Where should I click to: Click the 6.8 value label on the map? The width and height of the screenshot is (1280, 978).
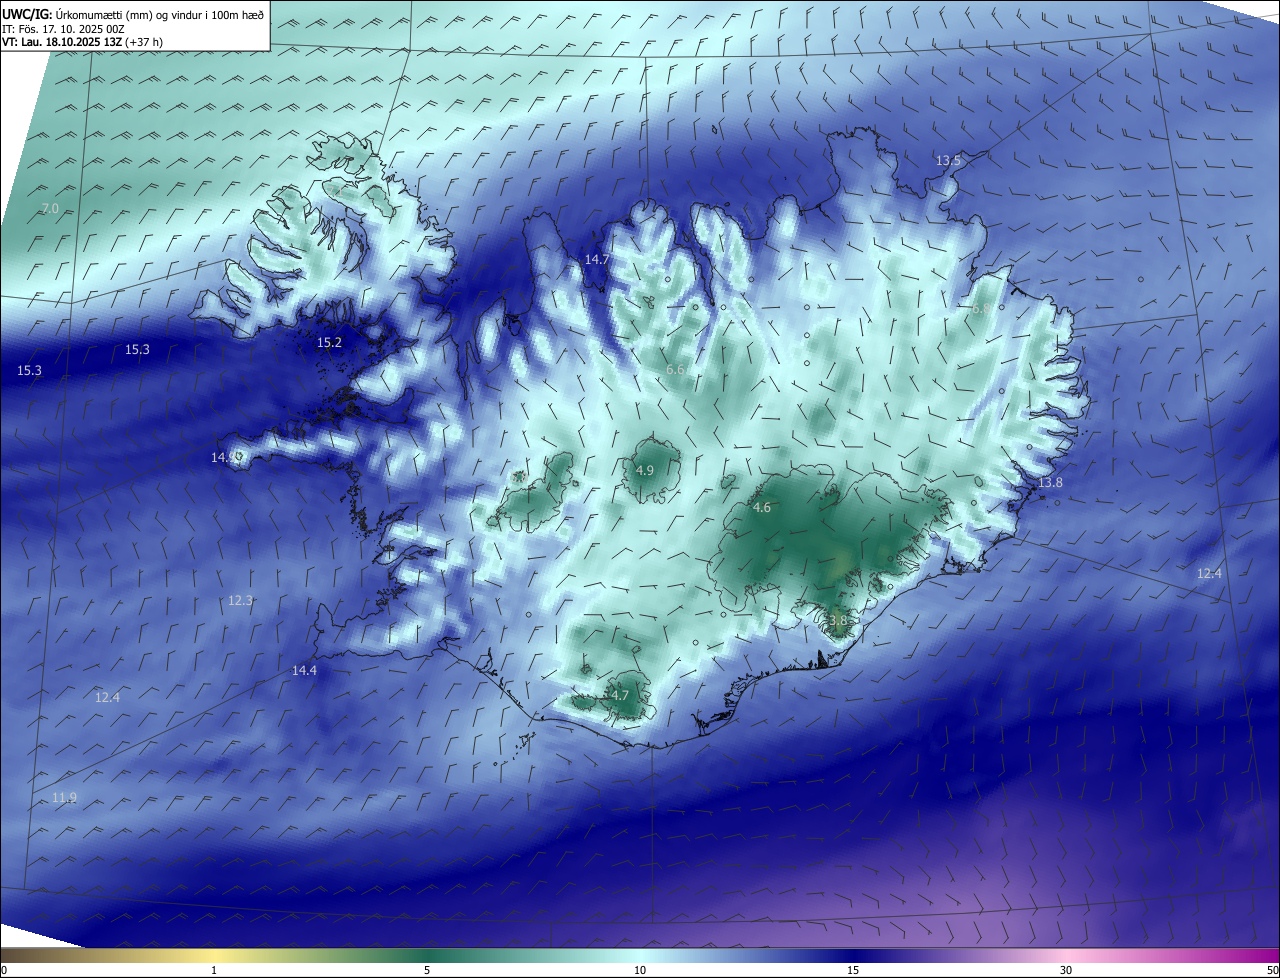(981, 310)
